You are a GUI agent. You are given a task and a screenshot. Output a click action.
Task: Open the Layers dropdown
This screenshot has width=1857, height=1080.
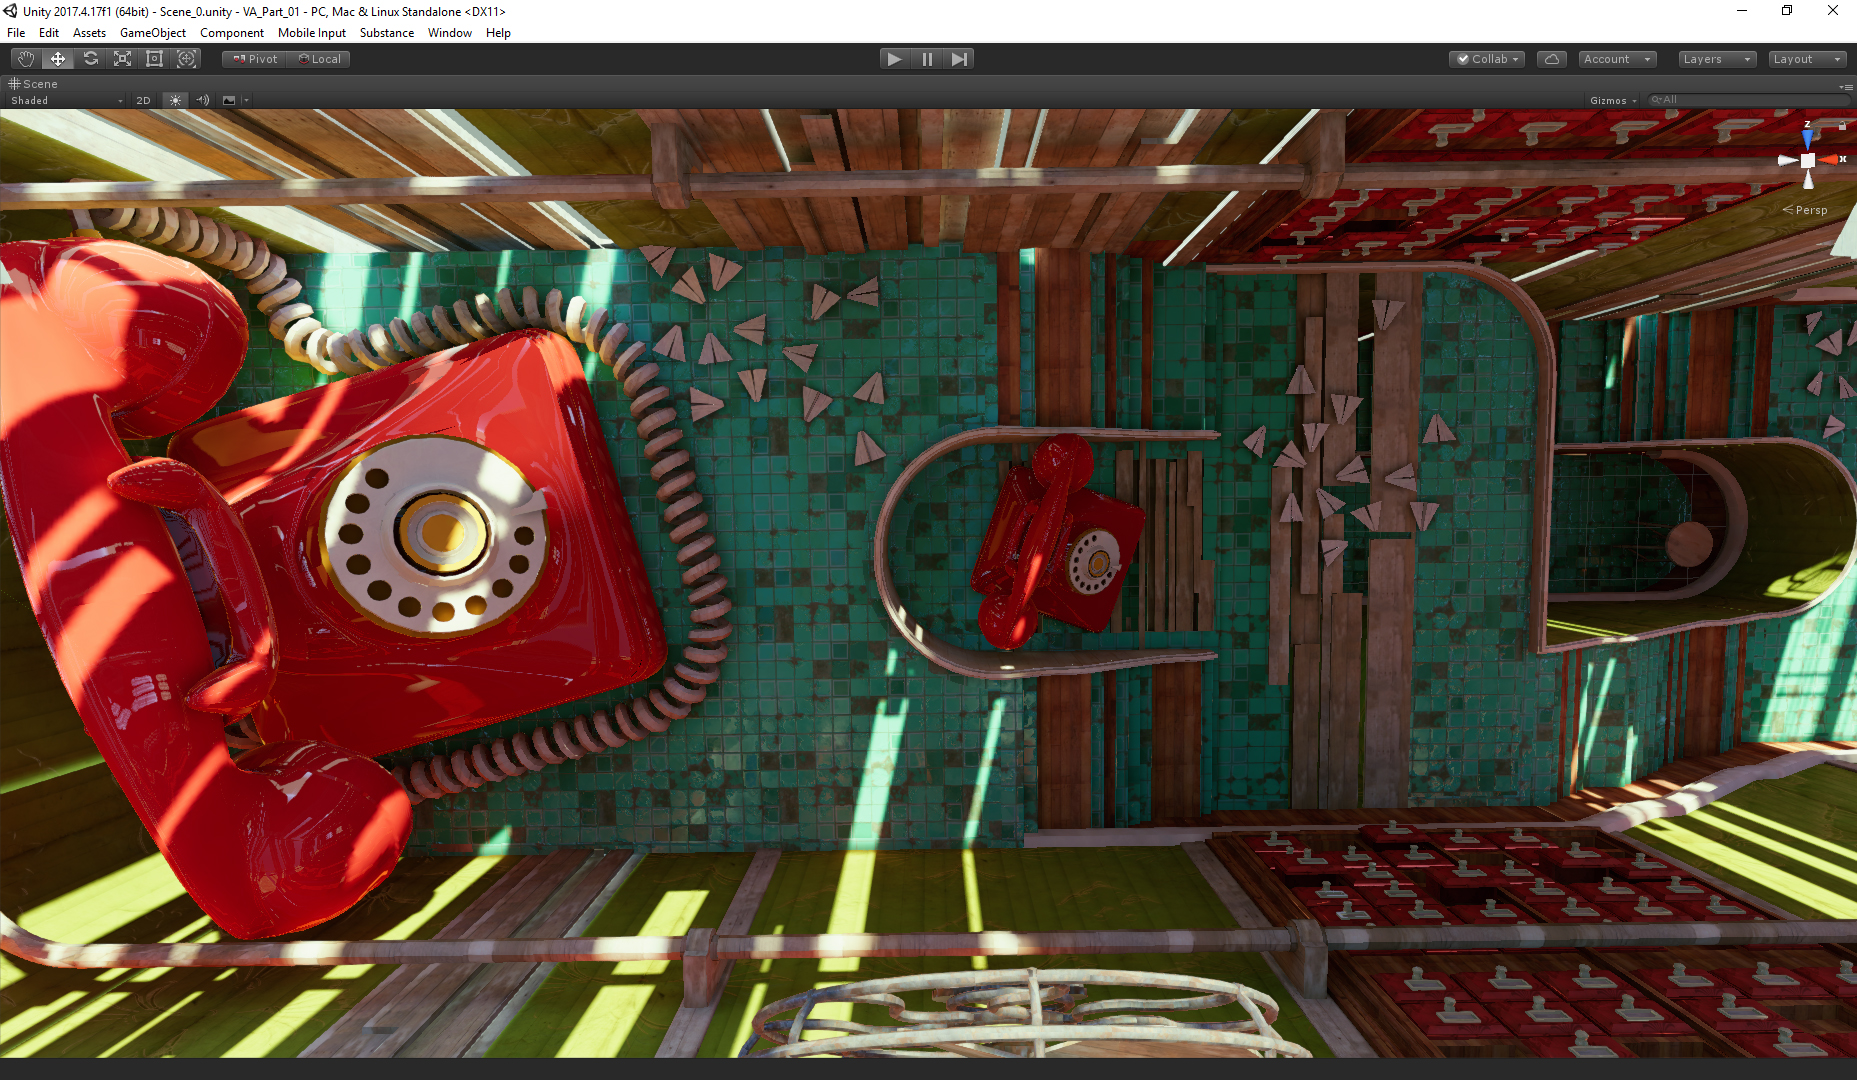click(1717, 59)
